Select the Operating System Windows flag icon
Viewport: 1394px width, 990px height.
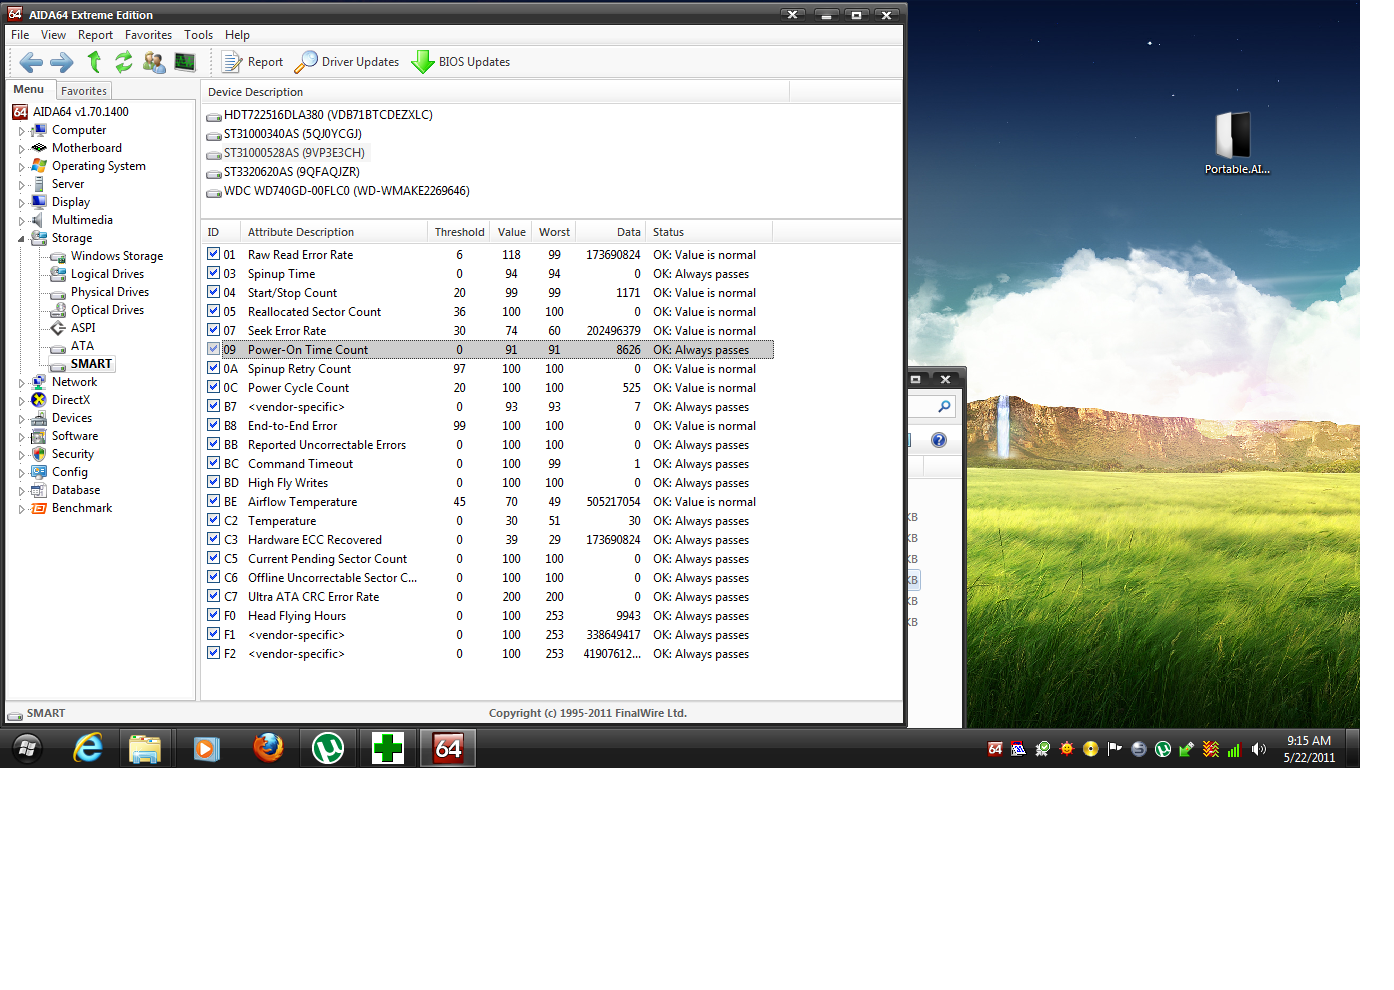tap(39, 166)
